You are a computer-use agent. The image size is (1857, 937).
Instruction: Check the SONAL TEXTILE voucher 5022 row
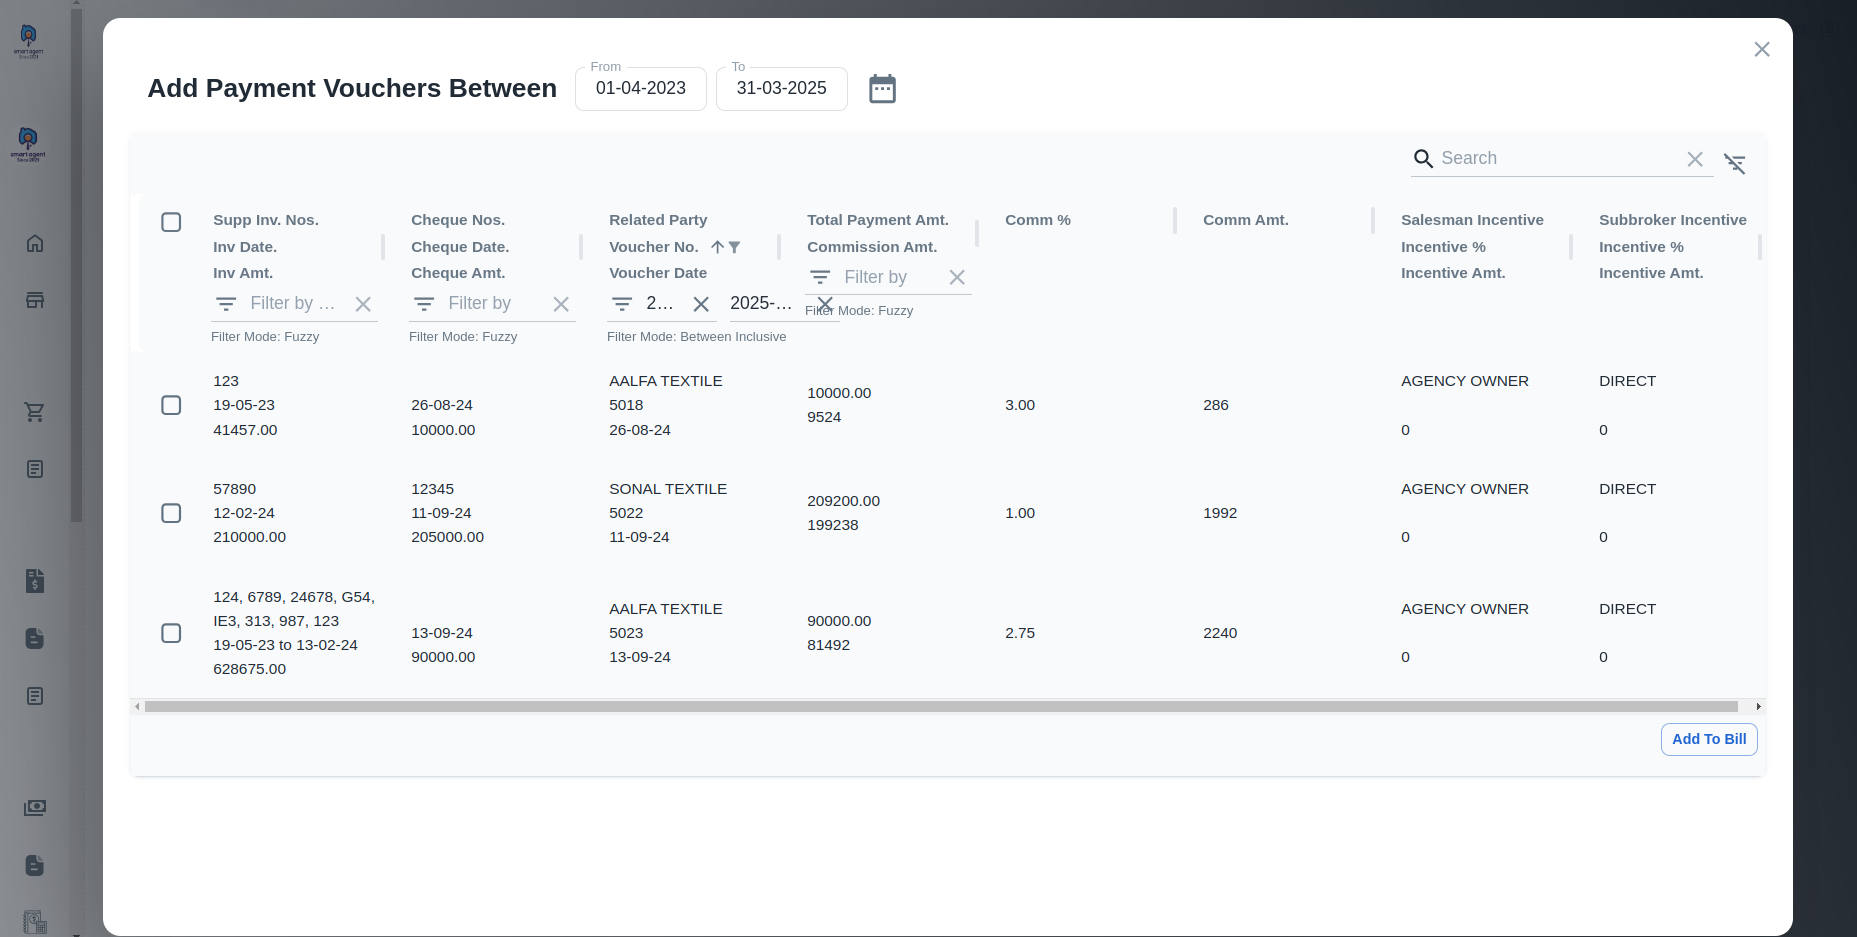171,513
